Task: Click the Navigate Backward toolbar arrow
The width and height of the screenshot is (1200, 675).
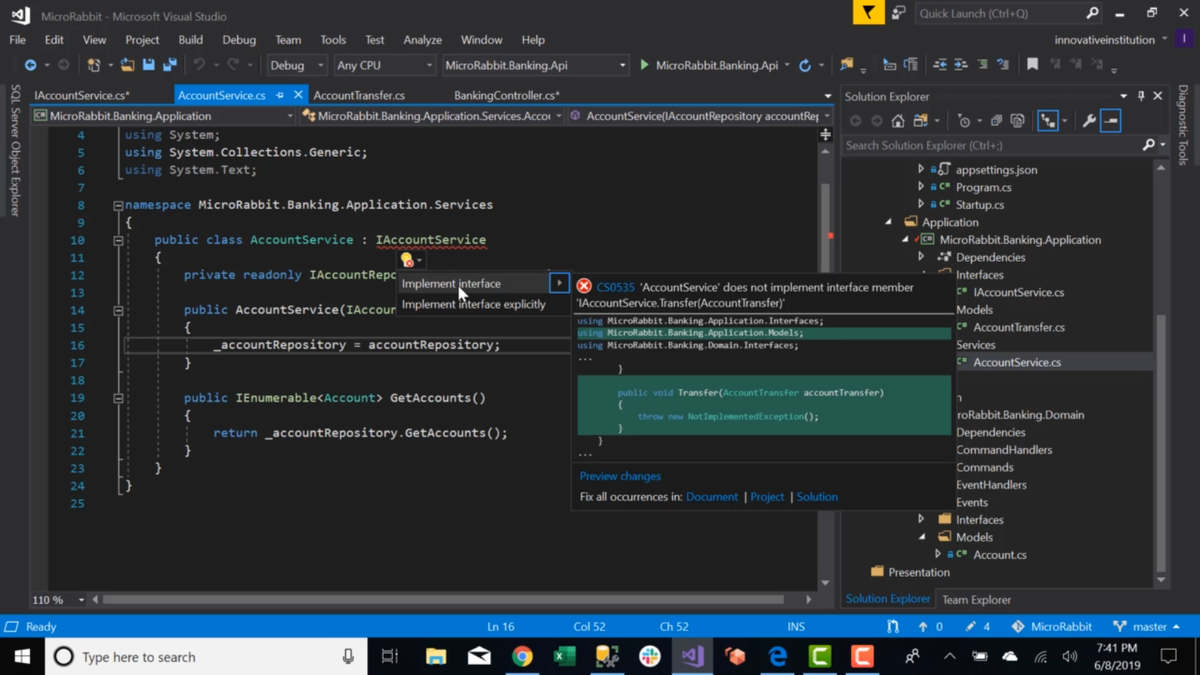Action: pyautogui.click(x=30, y=65)
